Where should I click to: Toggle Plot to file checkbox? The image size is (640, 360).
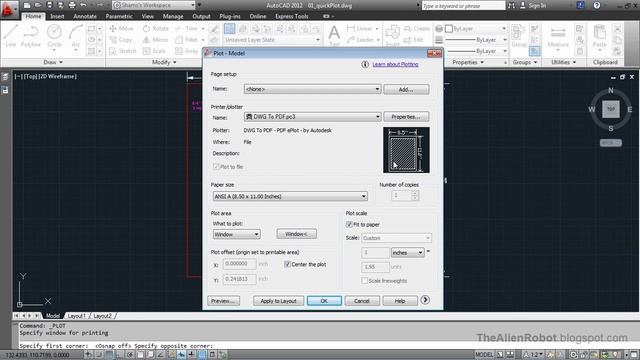(x=216, y=167)
